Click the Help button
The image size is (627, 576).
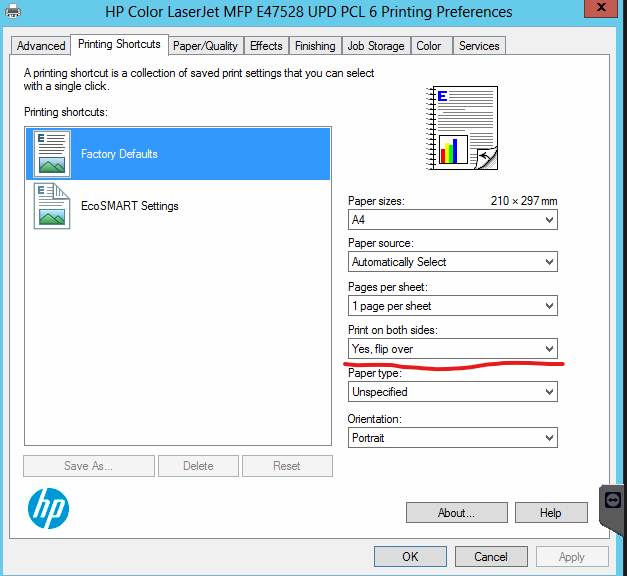pos(551,513)
